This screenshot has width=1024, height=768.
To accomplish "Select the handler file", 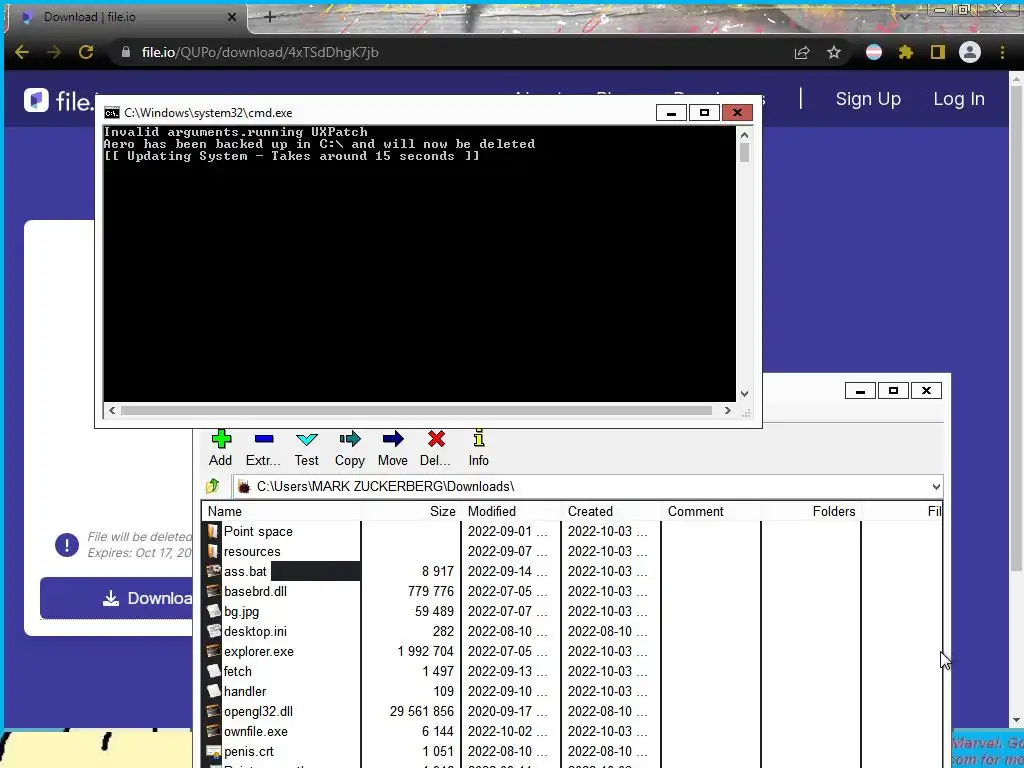I will tap(245, 692).
